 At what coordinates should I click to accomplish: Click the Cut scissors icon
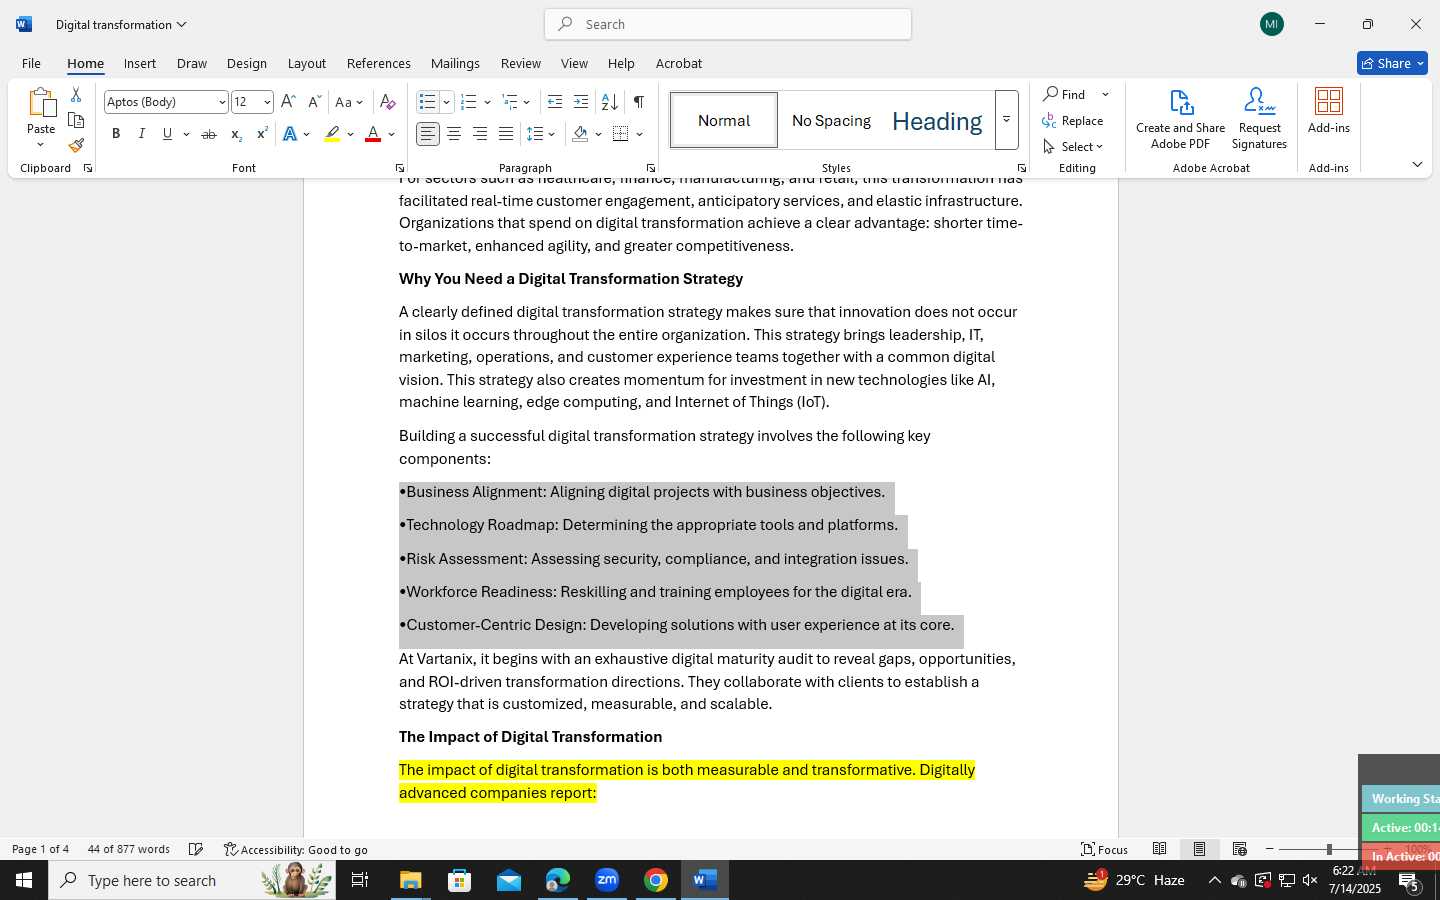[x=76, y=95]
